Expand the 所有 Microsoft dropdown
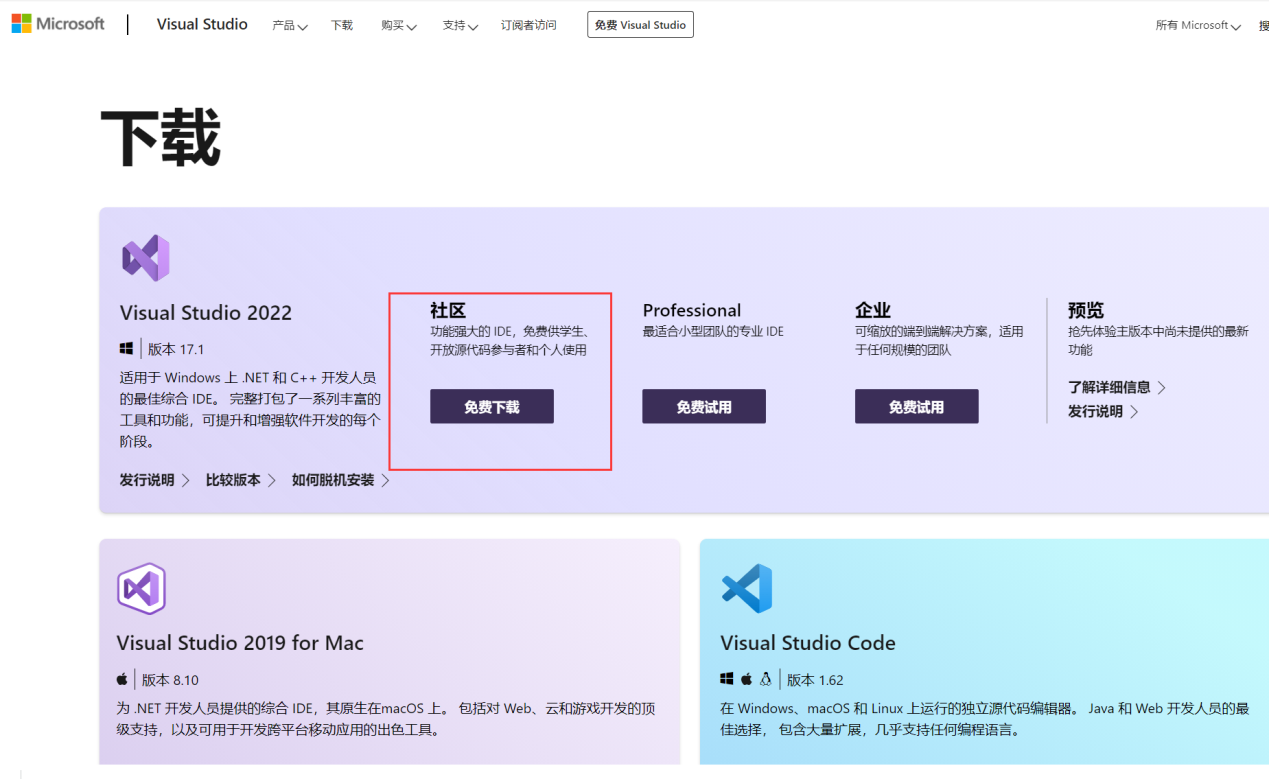 (x=1198, y=25)
